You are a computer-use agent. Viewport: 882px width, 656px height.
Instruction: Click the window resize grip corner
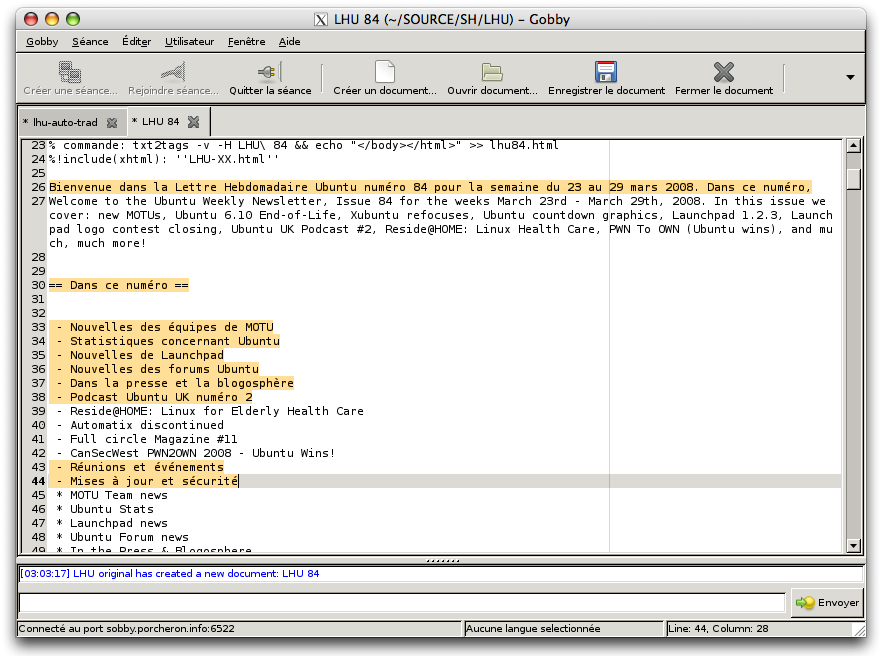point(859,629)
